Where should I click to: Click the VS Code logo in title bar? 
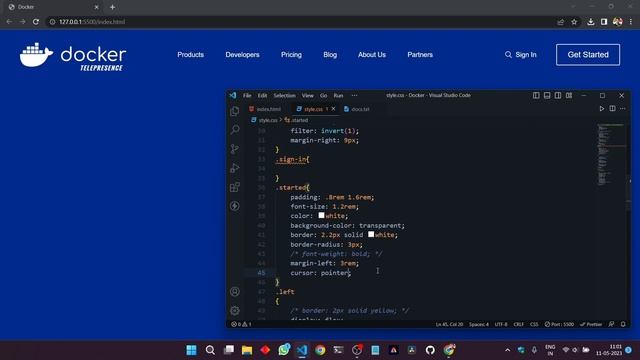pyautogui.click(x=233, y=95)
